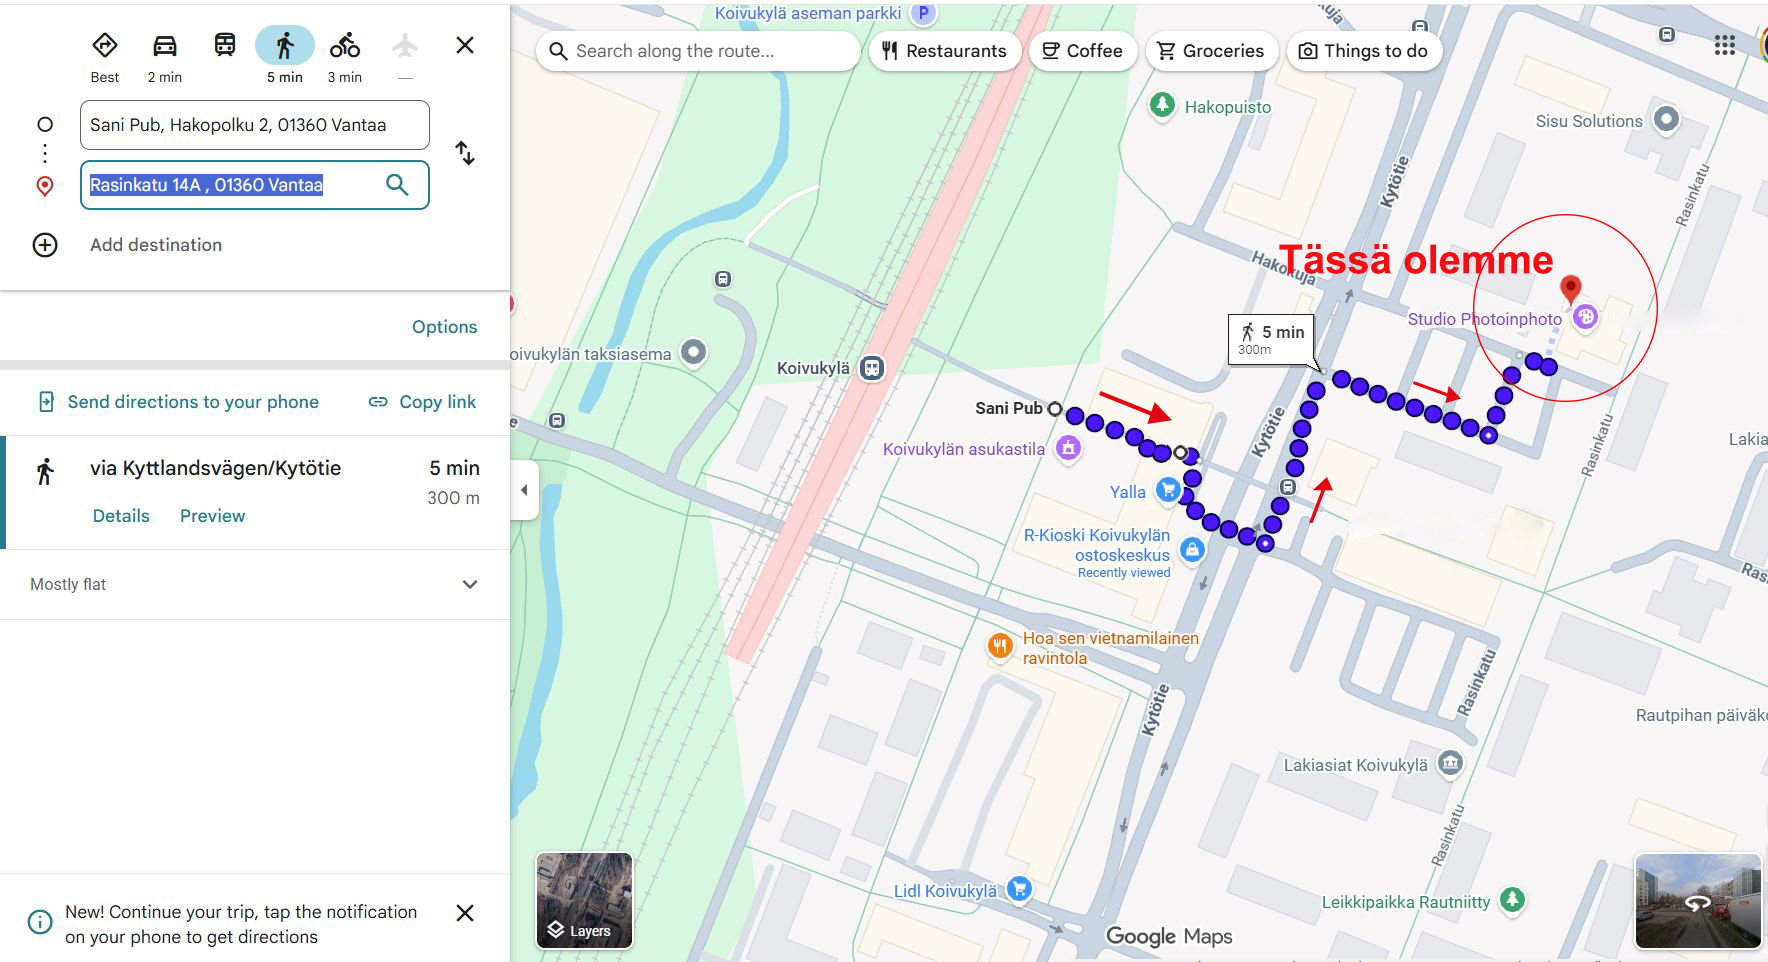
Task: Open route Options
Action: pyautogui.click(x=444, y=327)
